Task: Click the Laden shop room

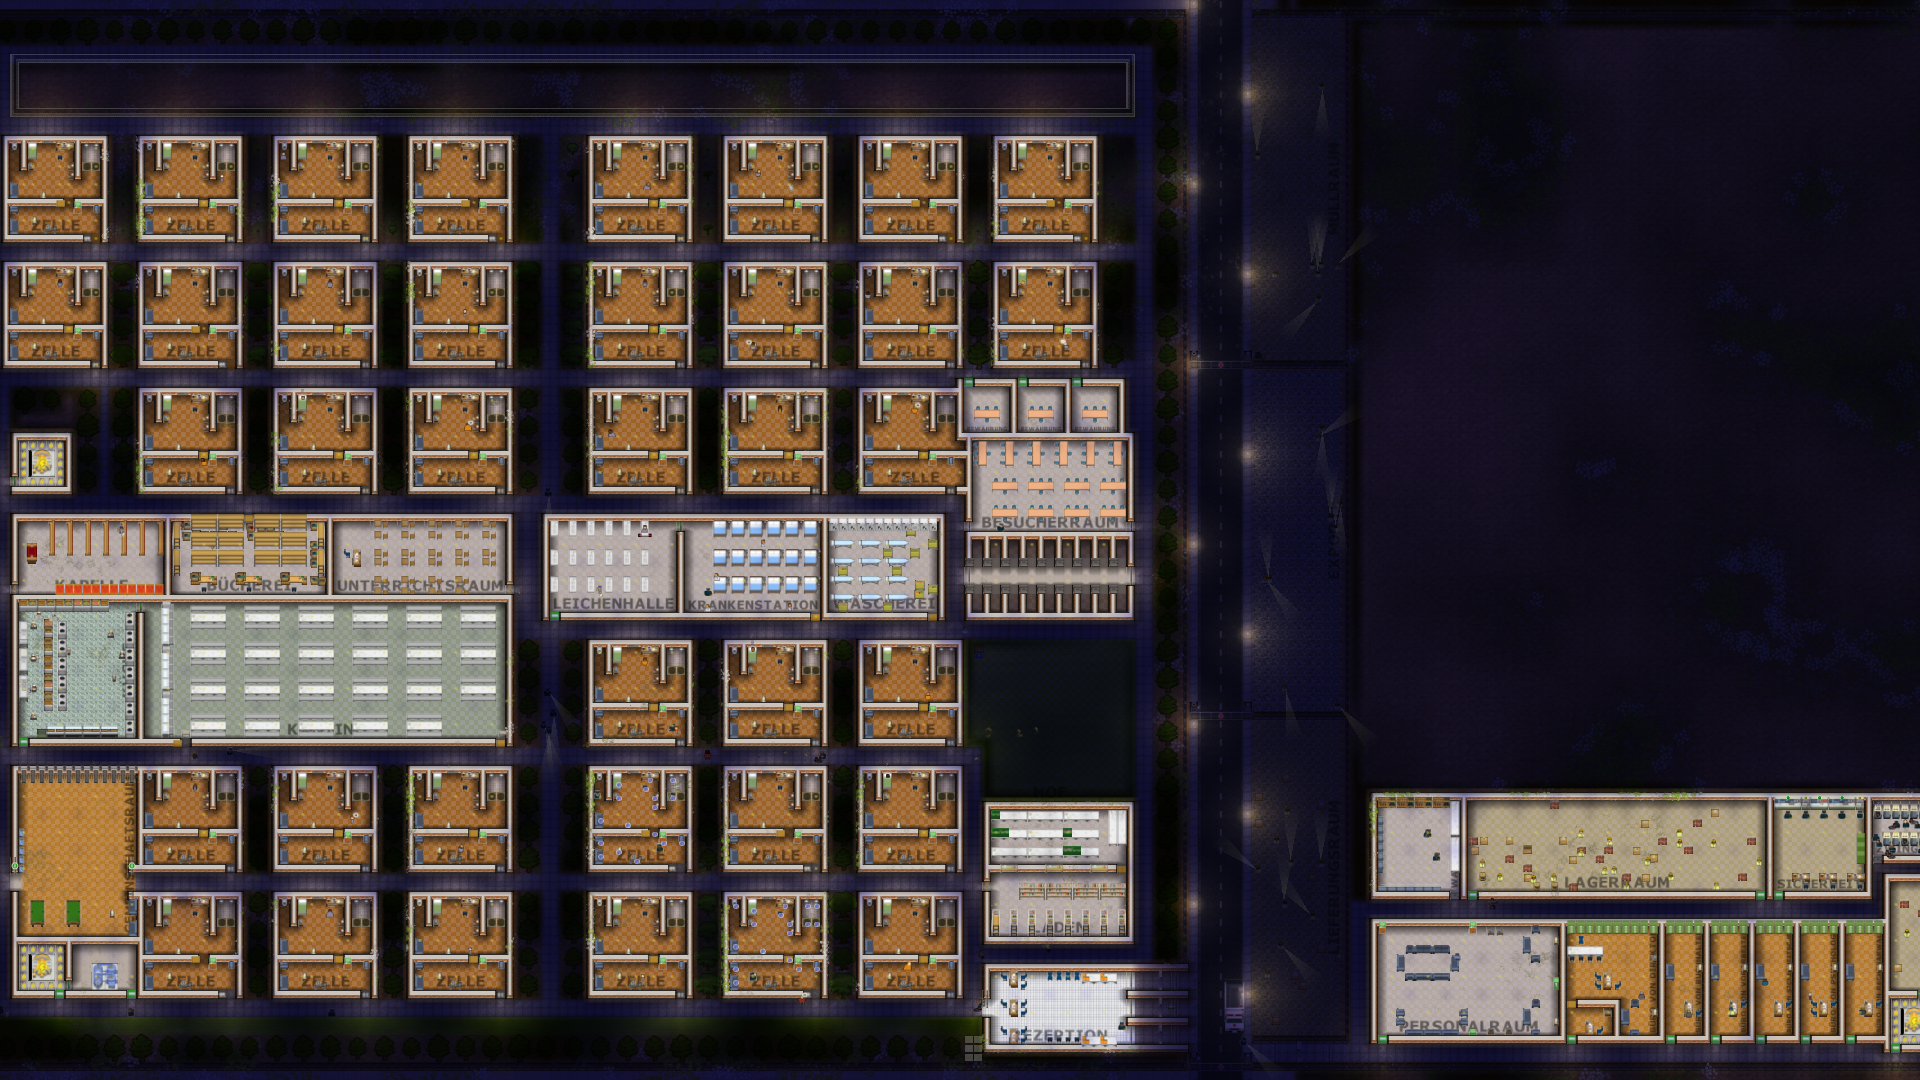Action: 1058,905
